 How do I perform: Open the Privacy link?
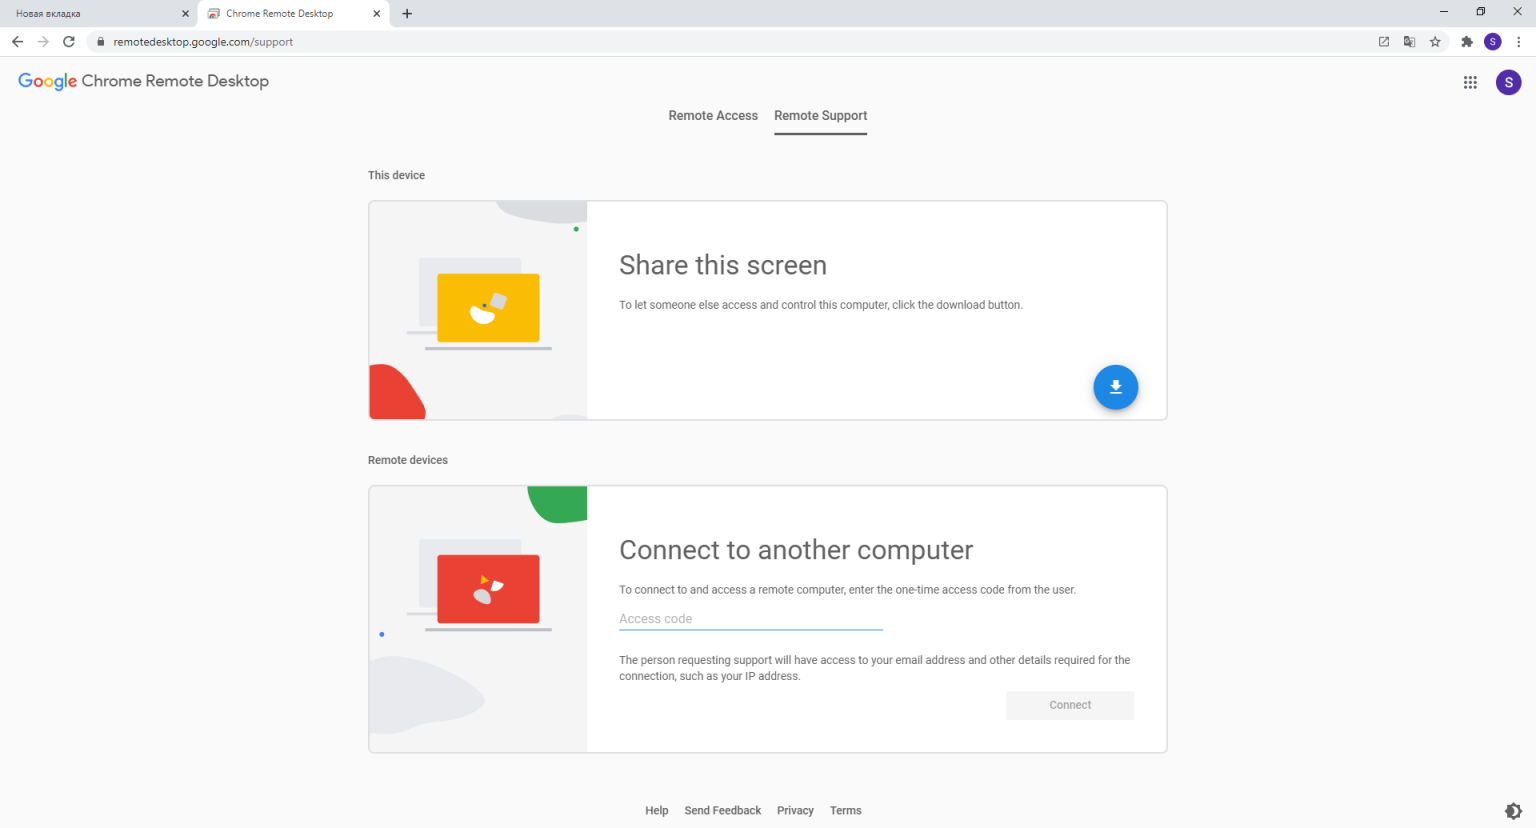[795, 811]
